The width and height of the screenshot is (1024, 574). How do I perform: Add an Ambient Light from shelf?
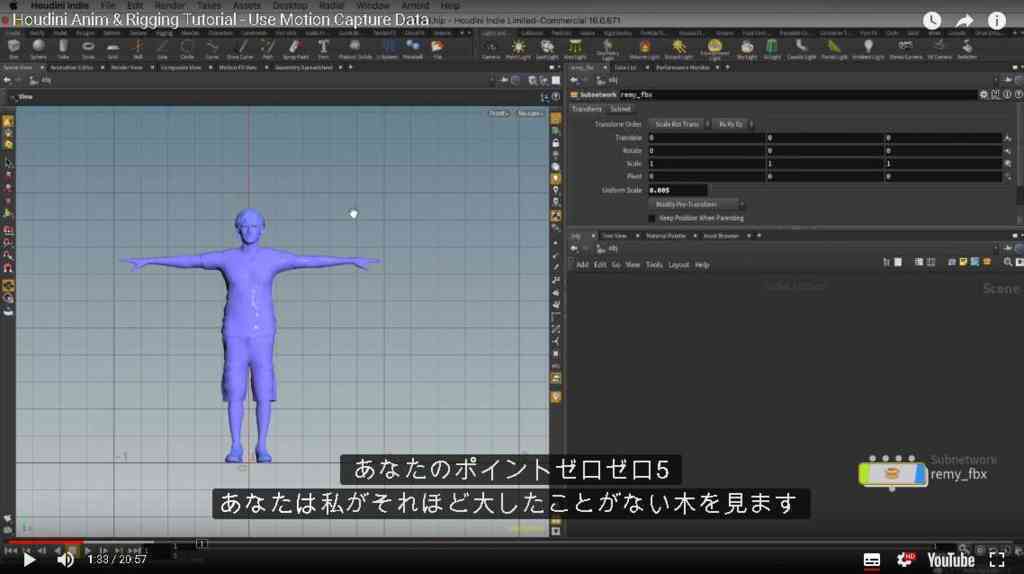click(868, 49)
